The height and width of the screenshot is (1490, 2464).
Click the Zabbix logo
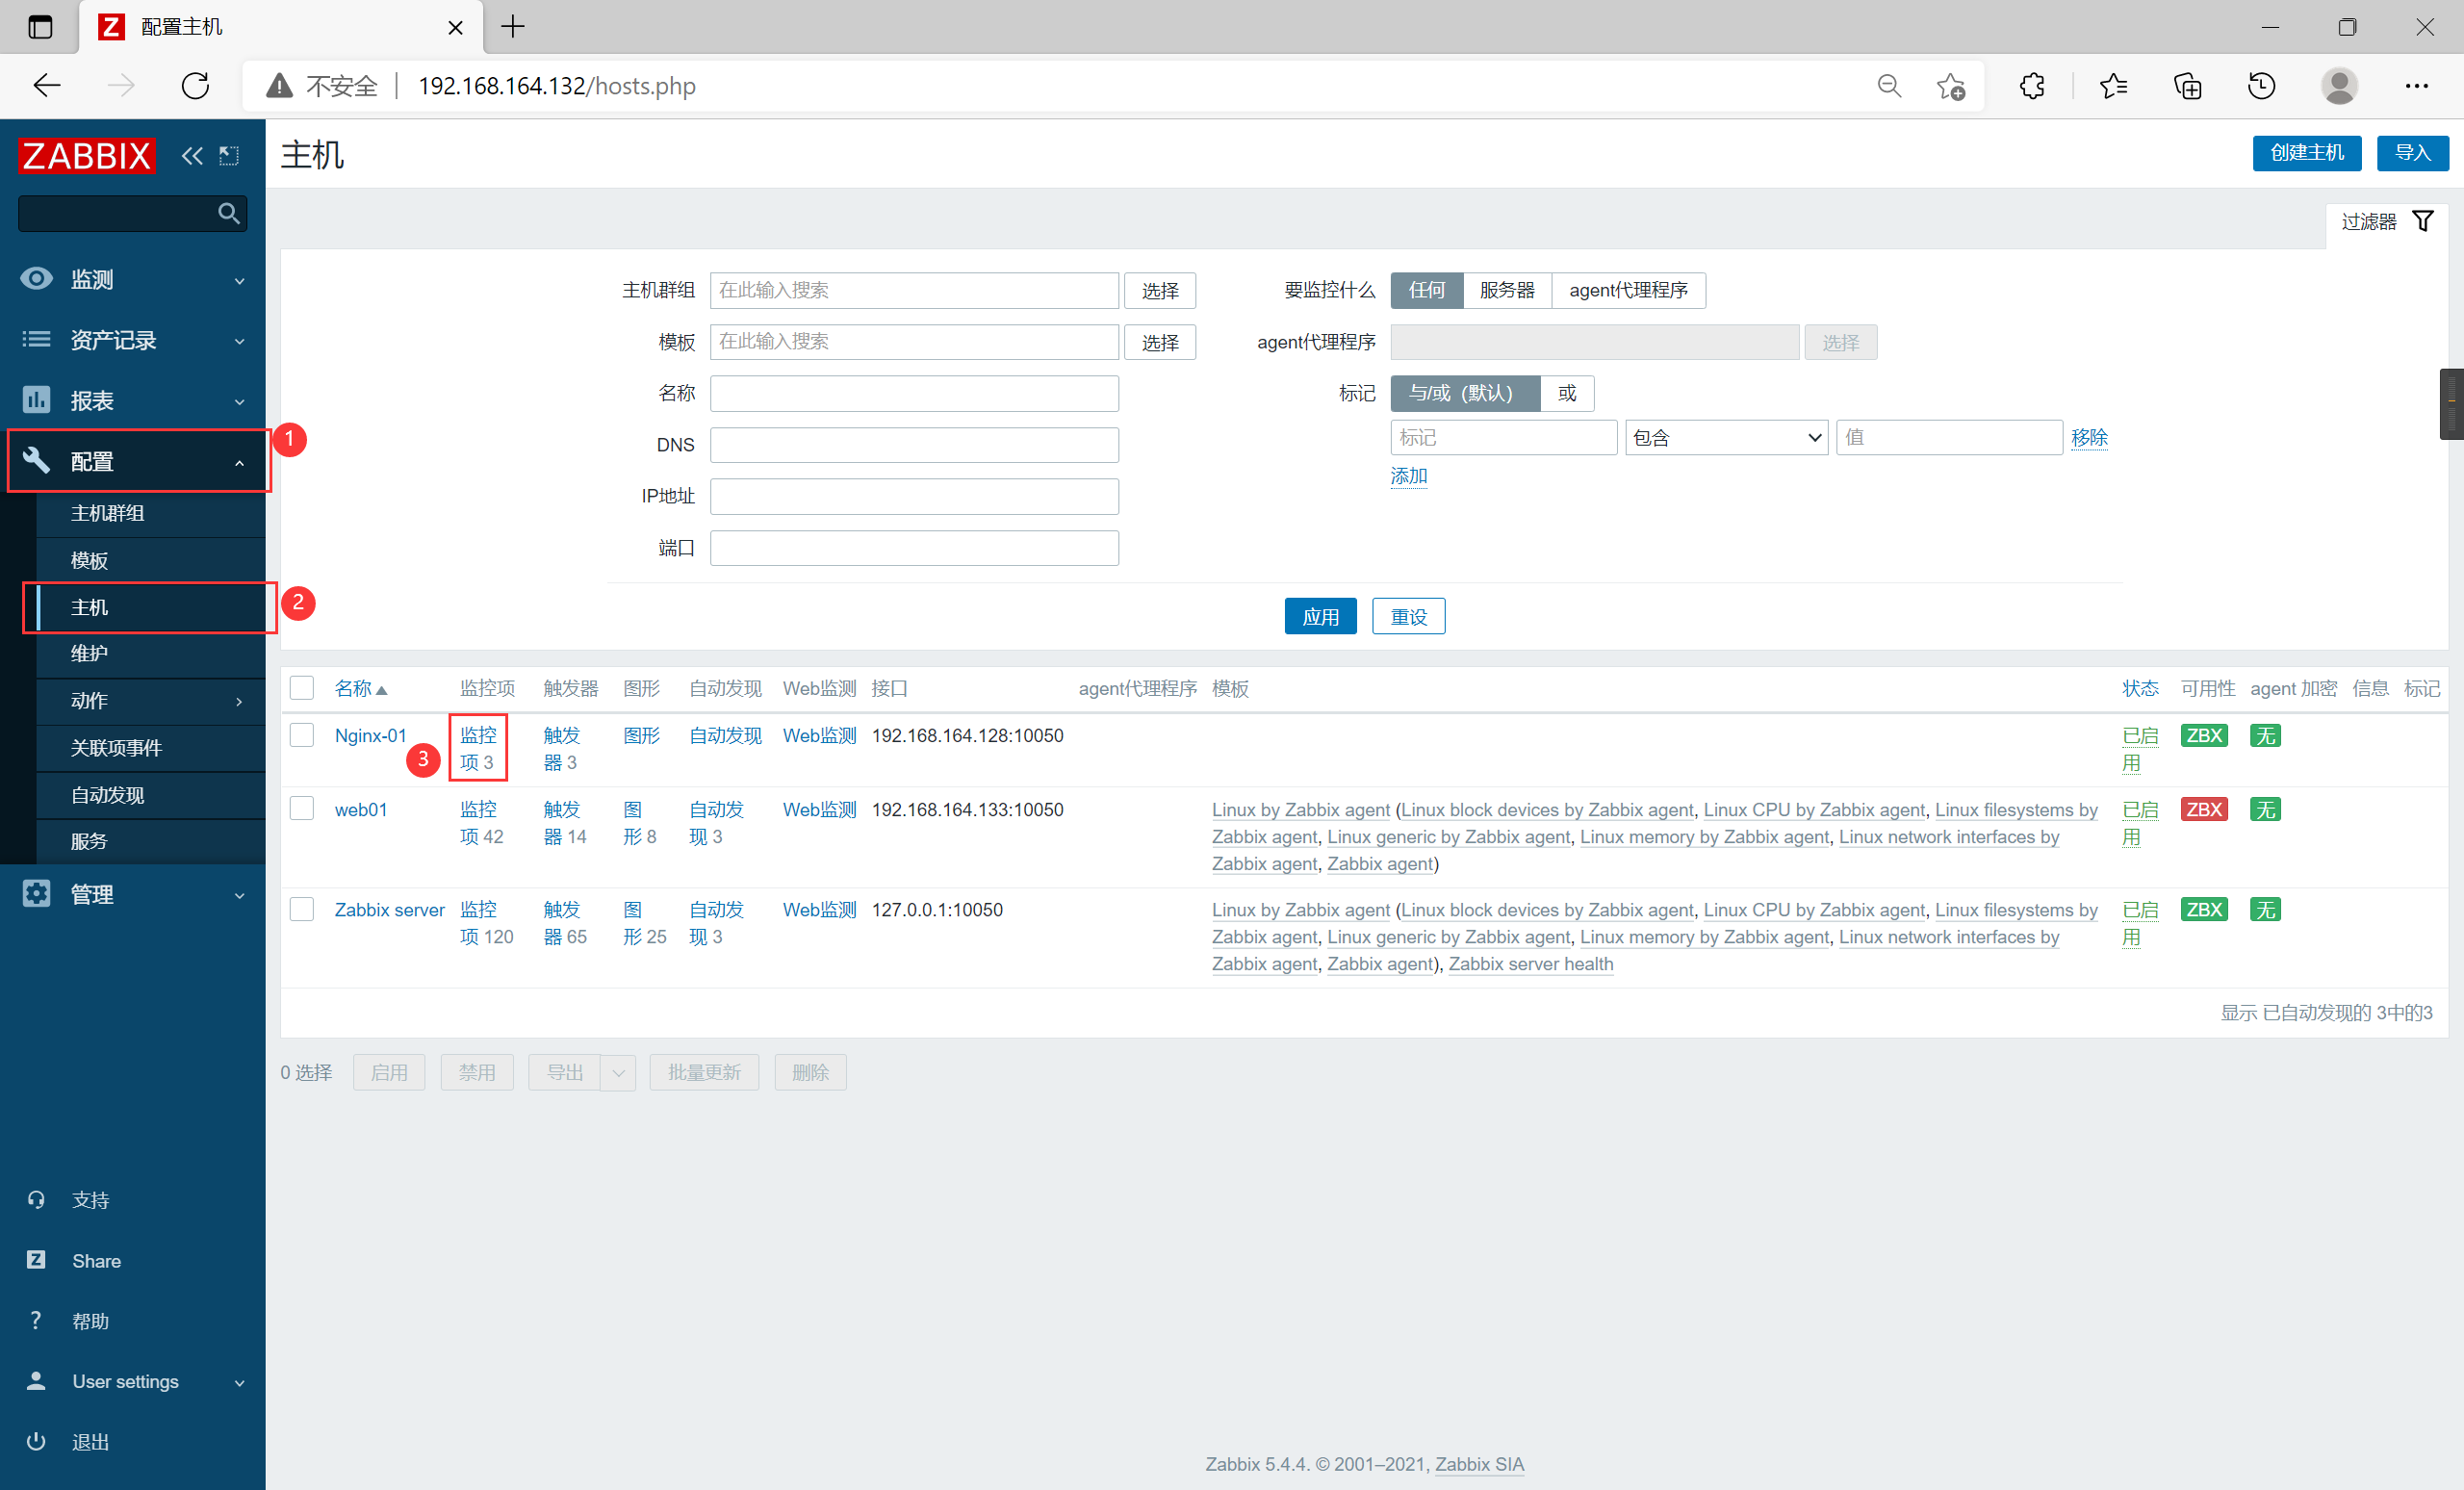coord(87,156)
